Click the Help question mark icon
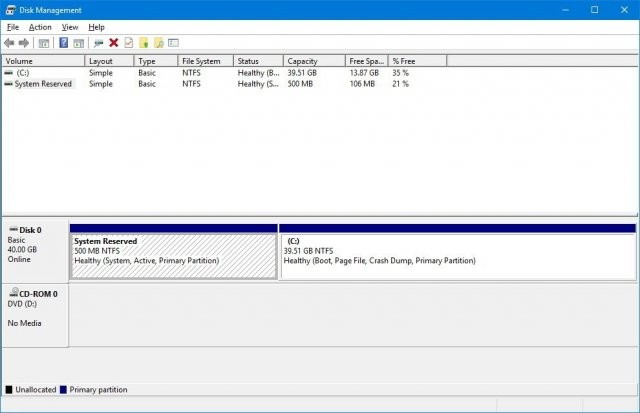640x413 pixels. (x=63, y=42)
